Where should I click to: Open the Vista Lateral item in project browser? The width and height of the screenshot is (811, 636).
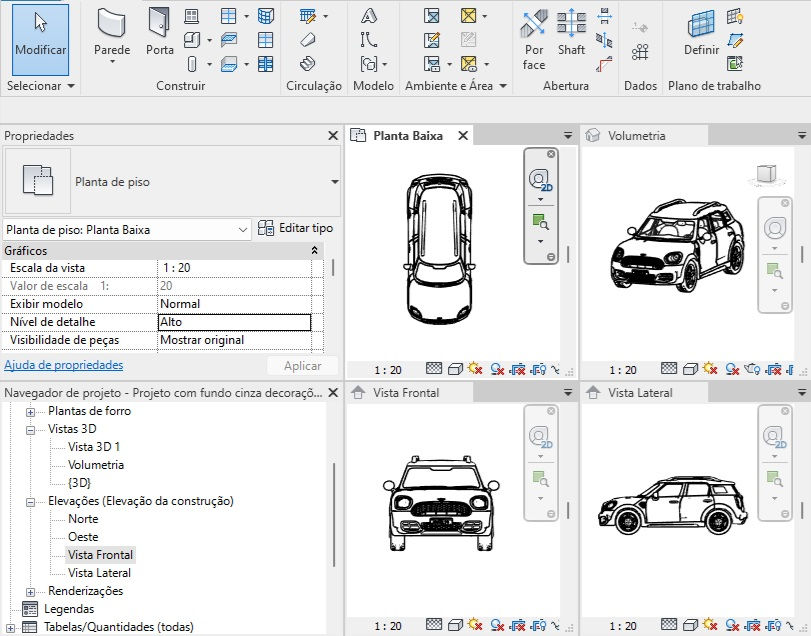pos(99,573)
